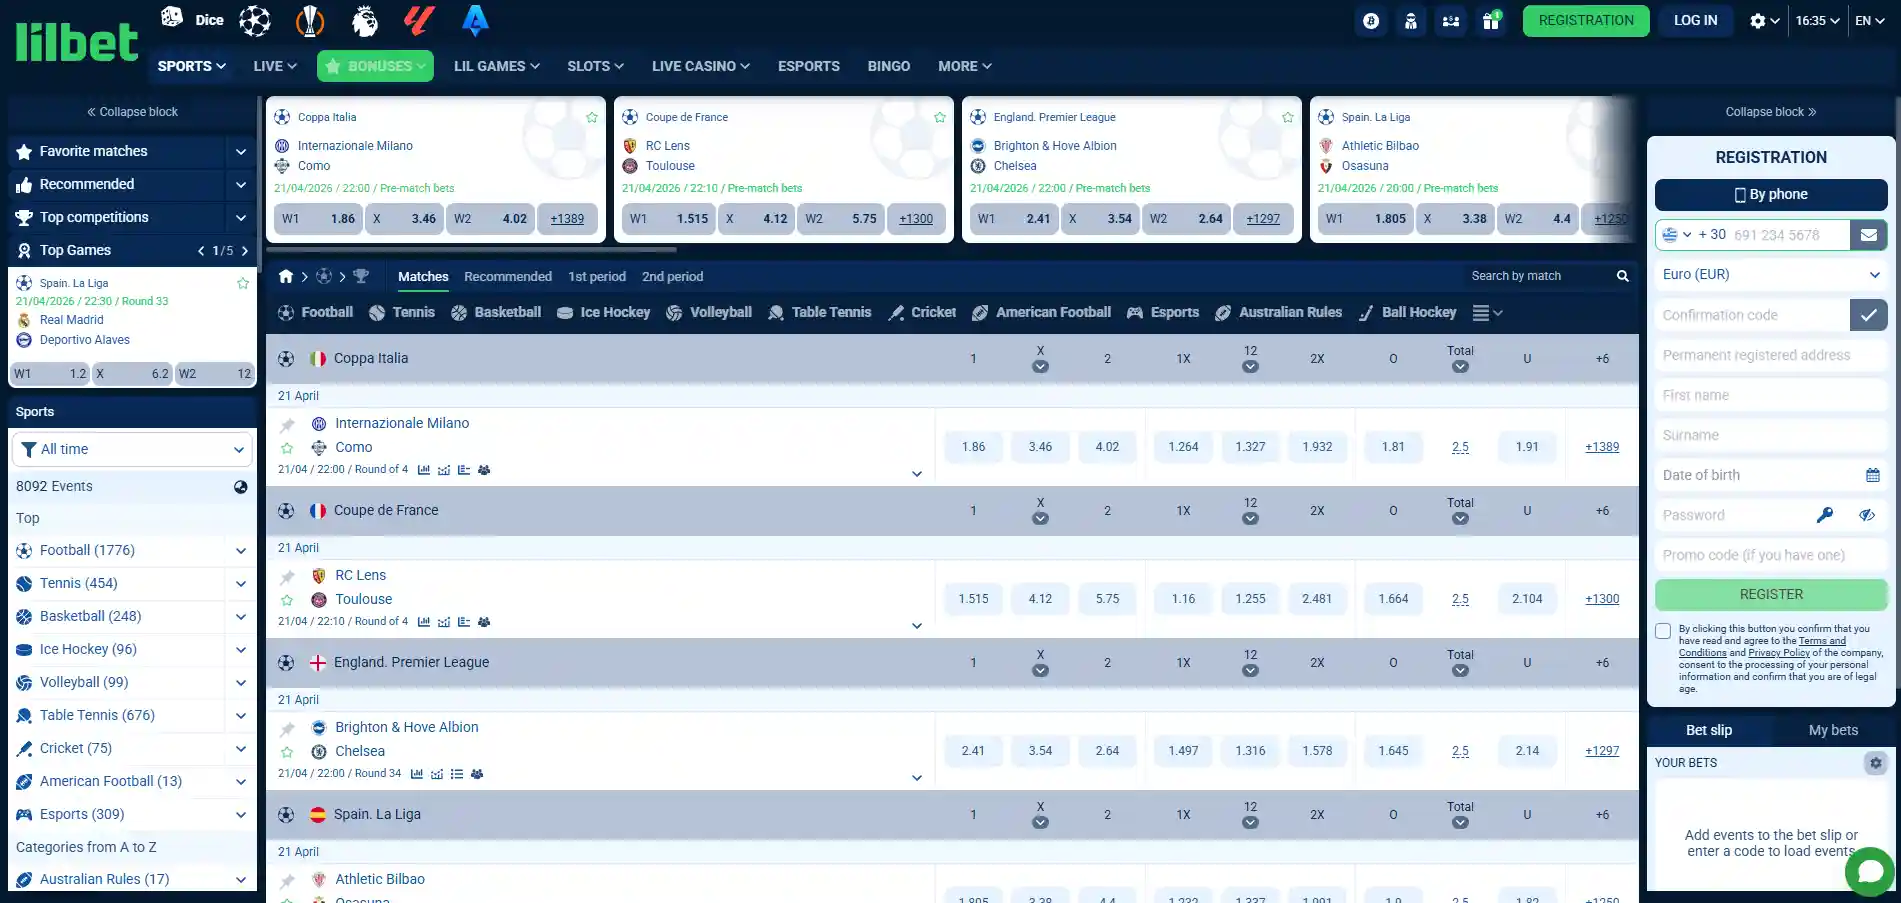The image size is (1901, 903).
Task: Click the lilbet logo
Action: pyautogui.click(x=76, y=42)
